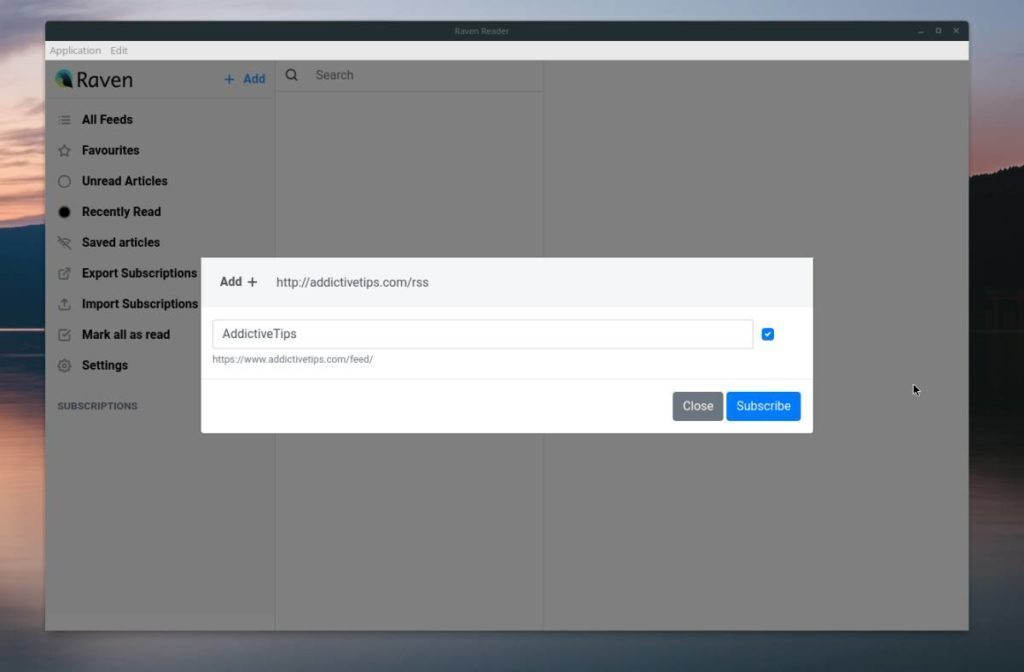Click the Mark all as read icon
Screen dimensions: 1024x672
(64, 334)
